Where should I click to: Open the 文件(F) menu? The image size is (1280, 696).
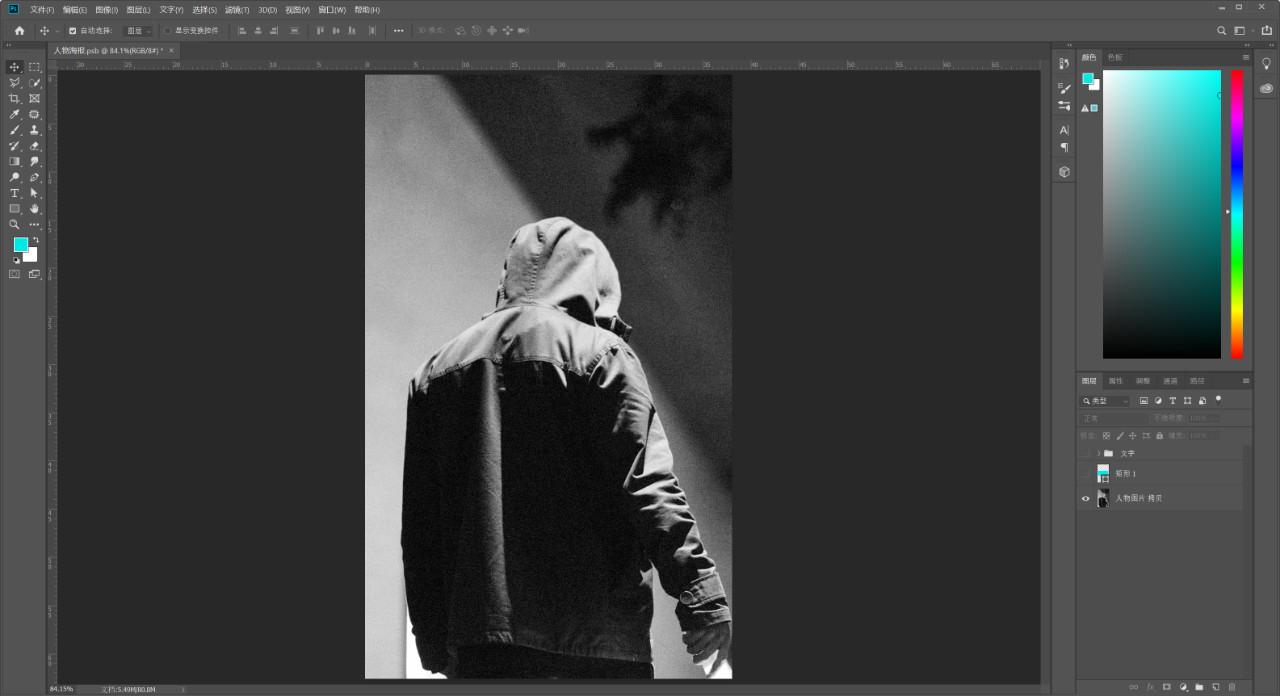[x=42, y=9]
